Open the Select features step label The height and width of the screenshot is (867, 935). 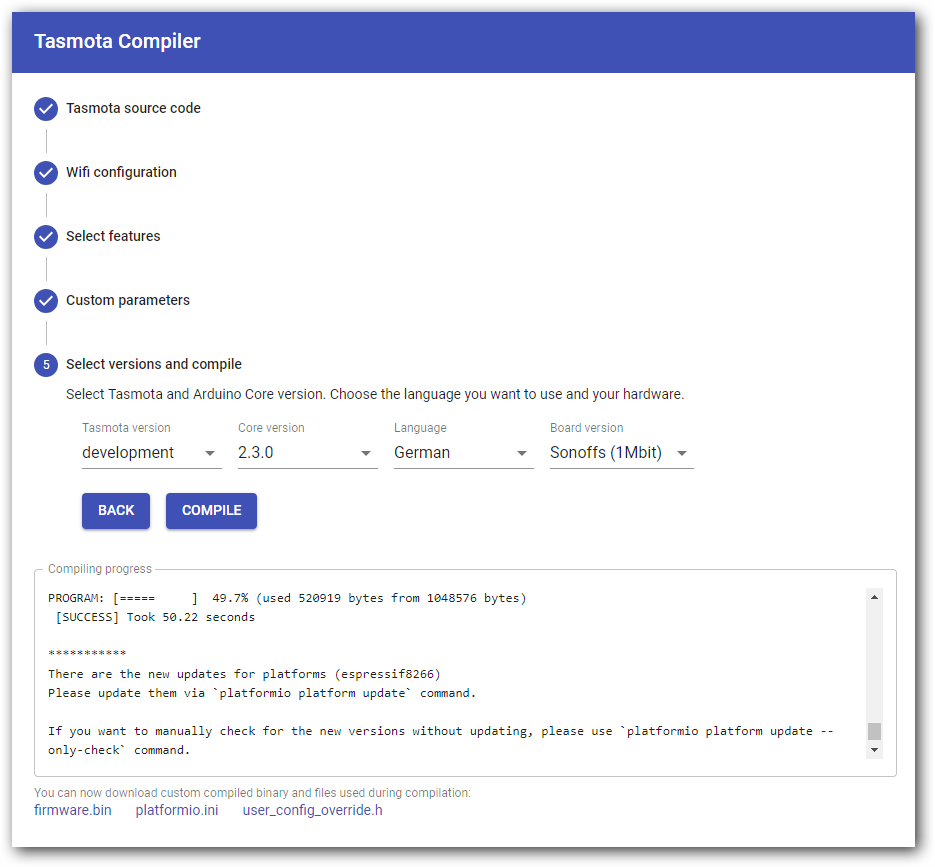[x=113, y=236]
